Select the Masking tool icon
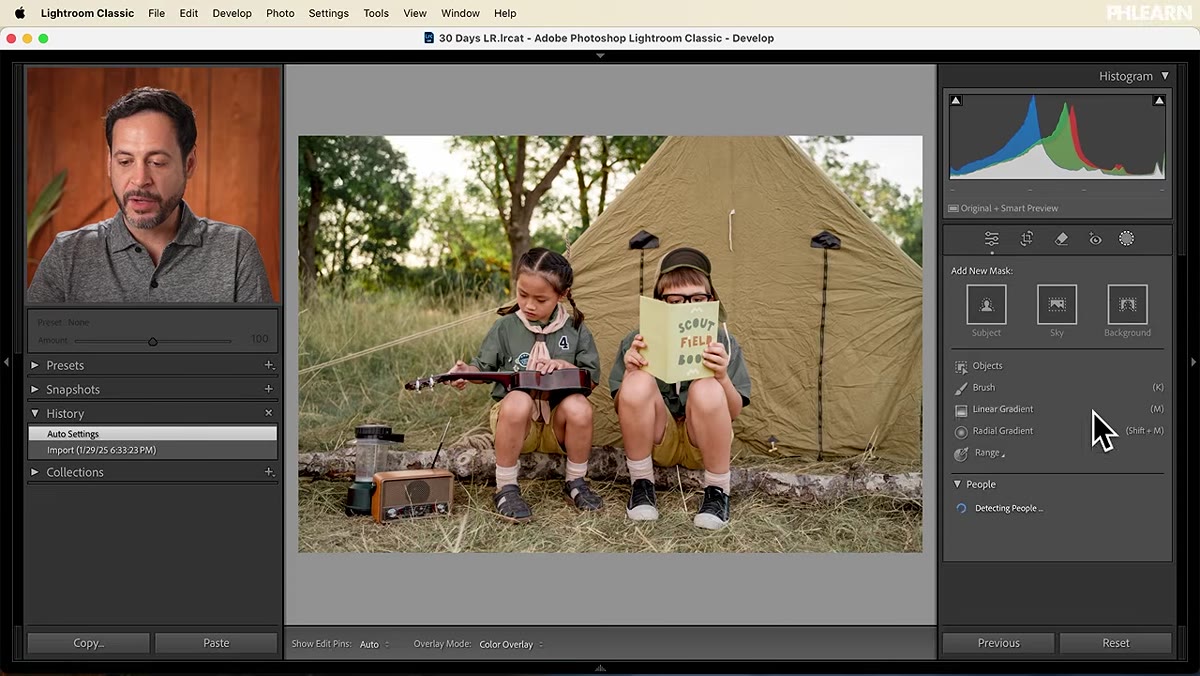 1126,239
